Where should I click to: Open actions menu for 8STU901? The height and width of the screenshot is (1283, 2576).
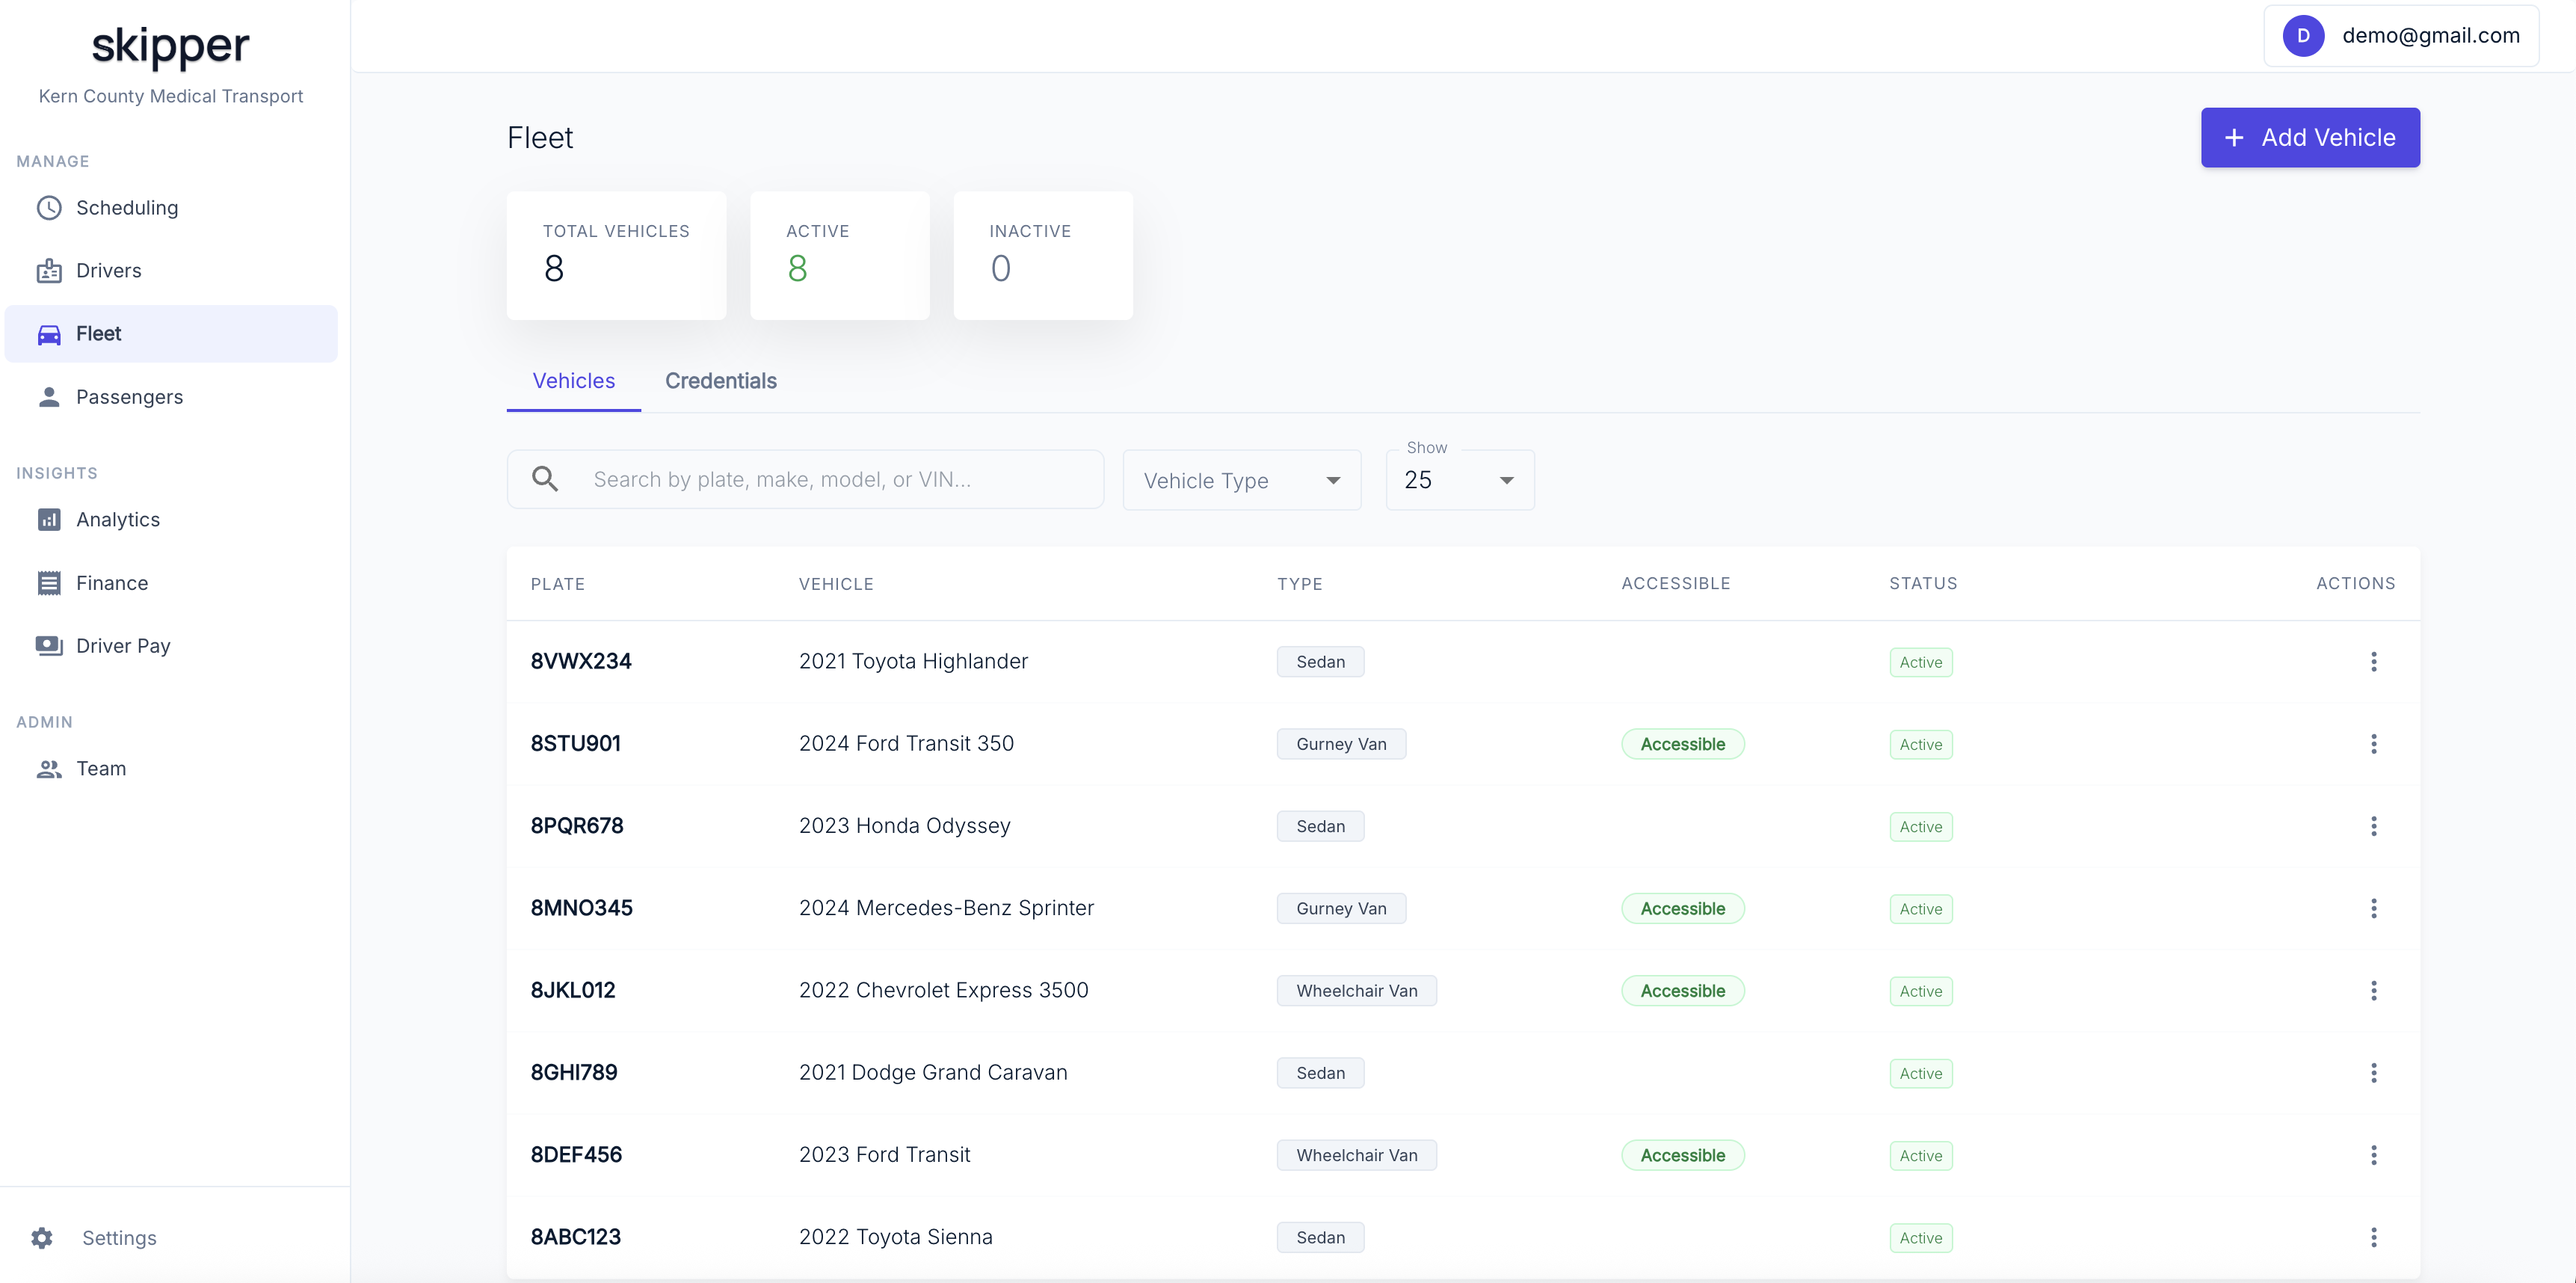[2373, 744]
